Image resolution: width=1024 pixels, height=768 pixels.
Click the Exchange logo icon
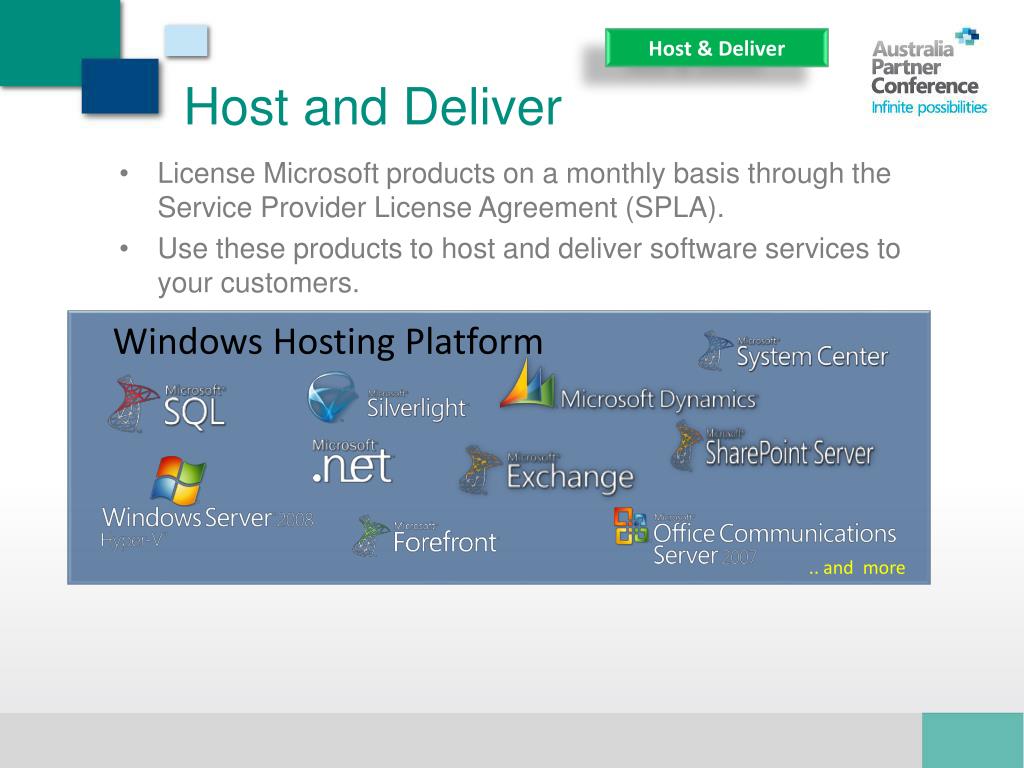(480, 469)
